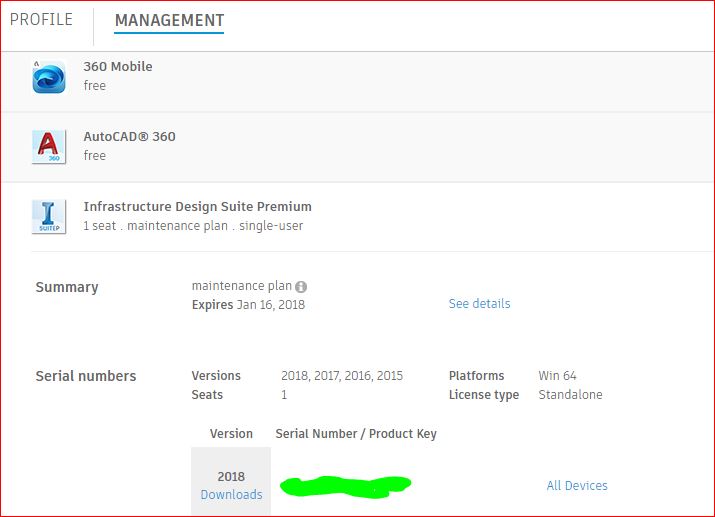
Task: Click the maintenance plan info icon
Action: (x=301, y=287)
